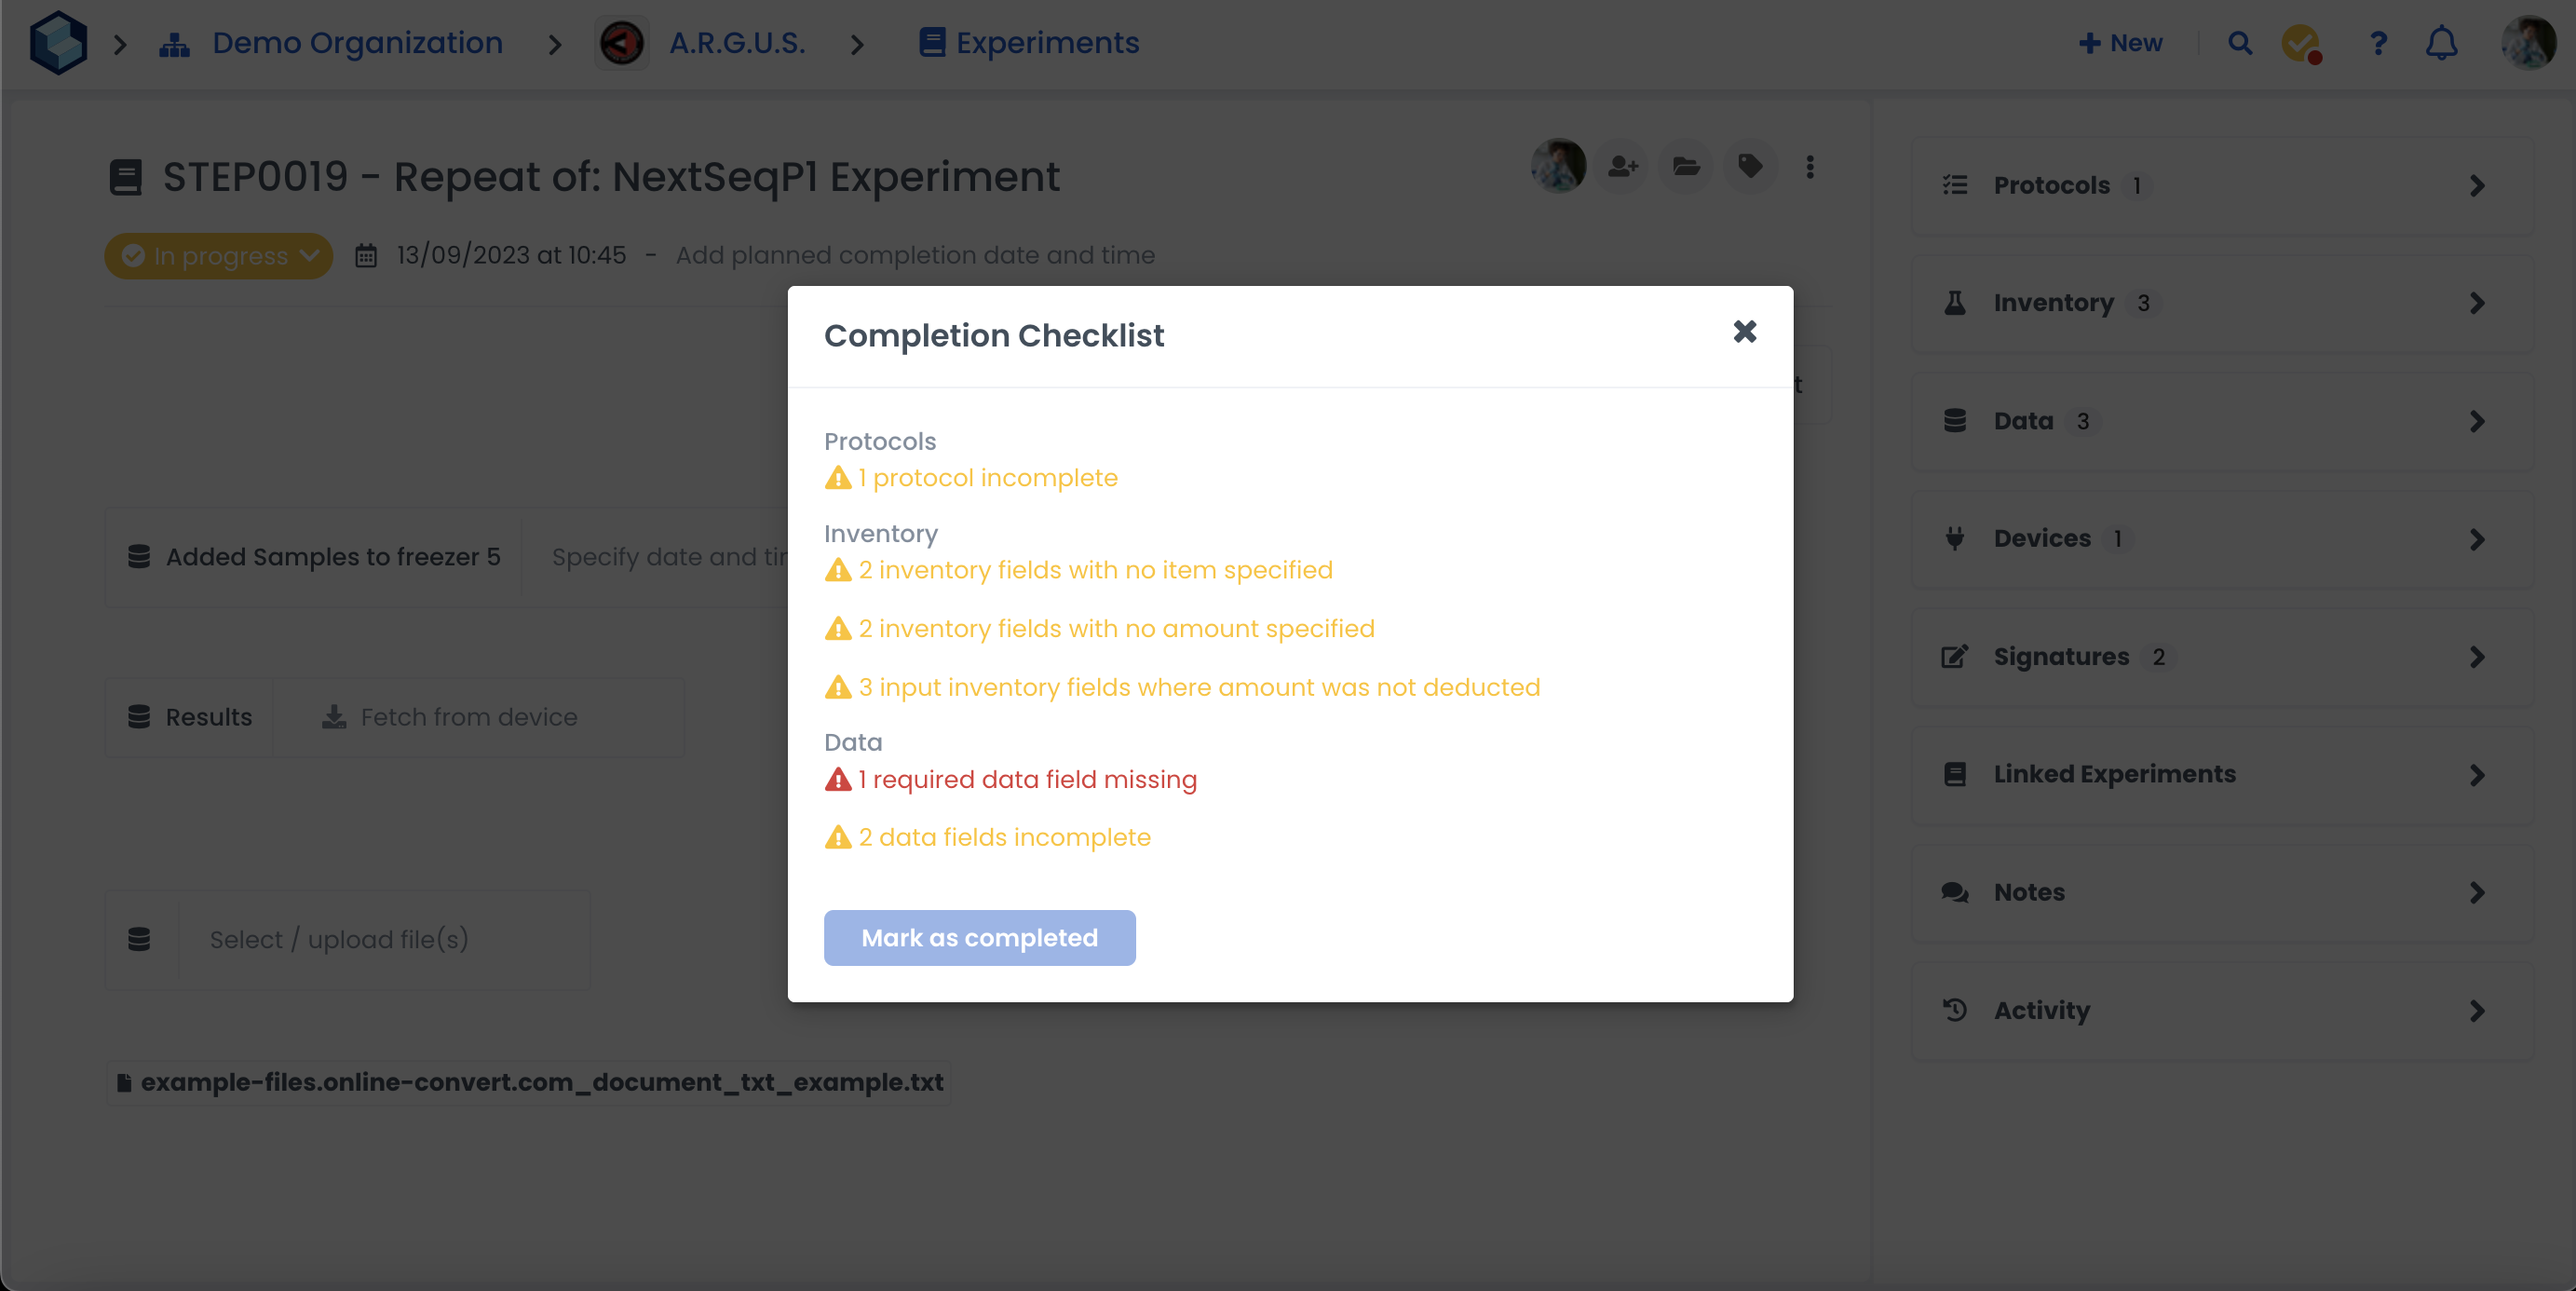Click the tag icon in experiment header
The image size is (2576, 1291).
pyautogui.click(x=1749, y=166)
